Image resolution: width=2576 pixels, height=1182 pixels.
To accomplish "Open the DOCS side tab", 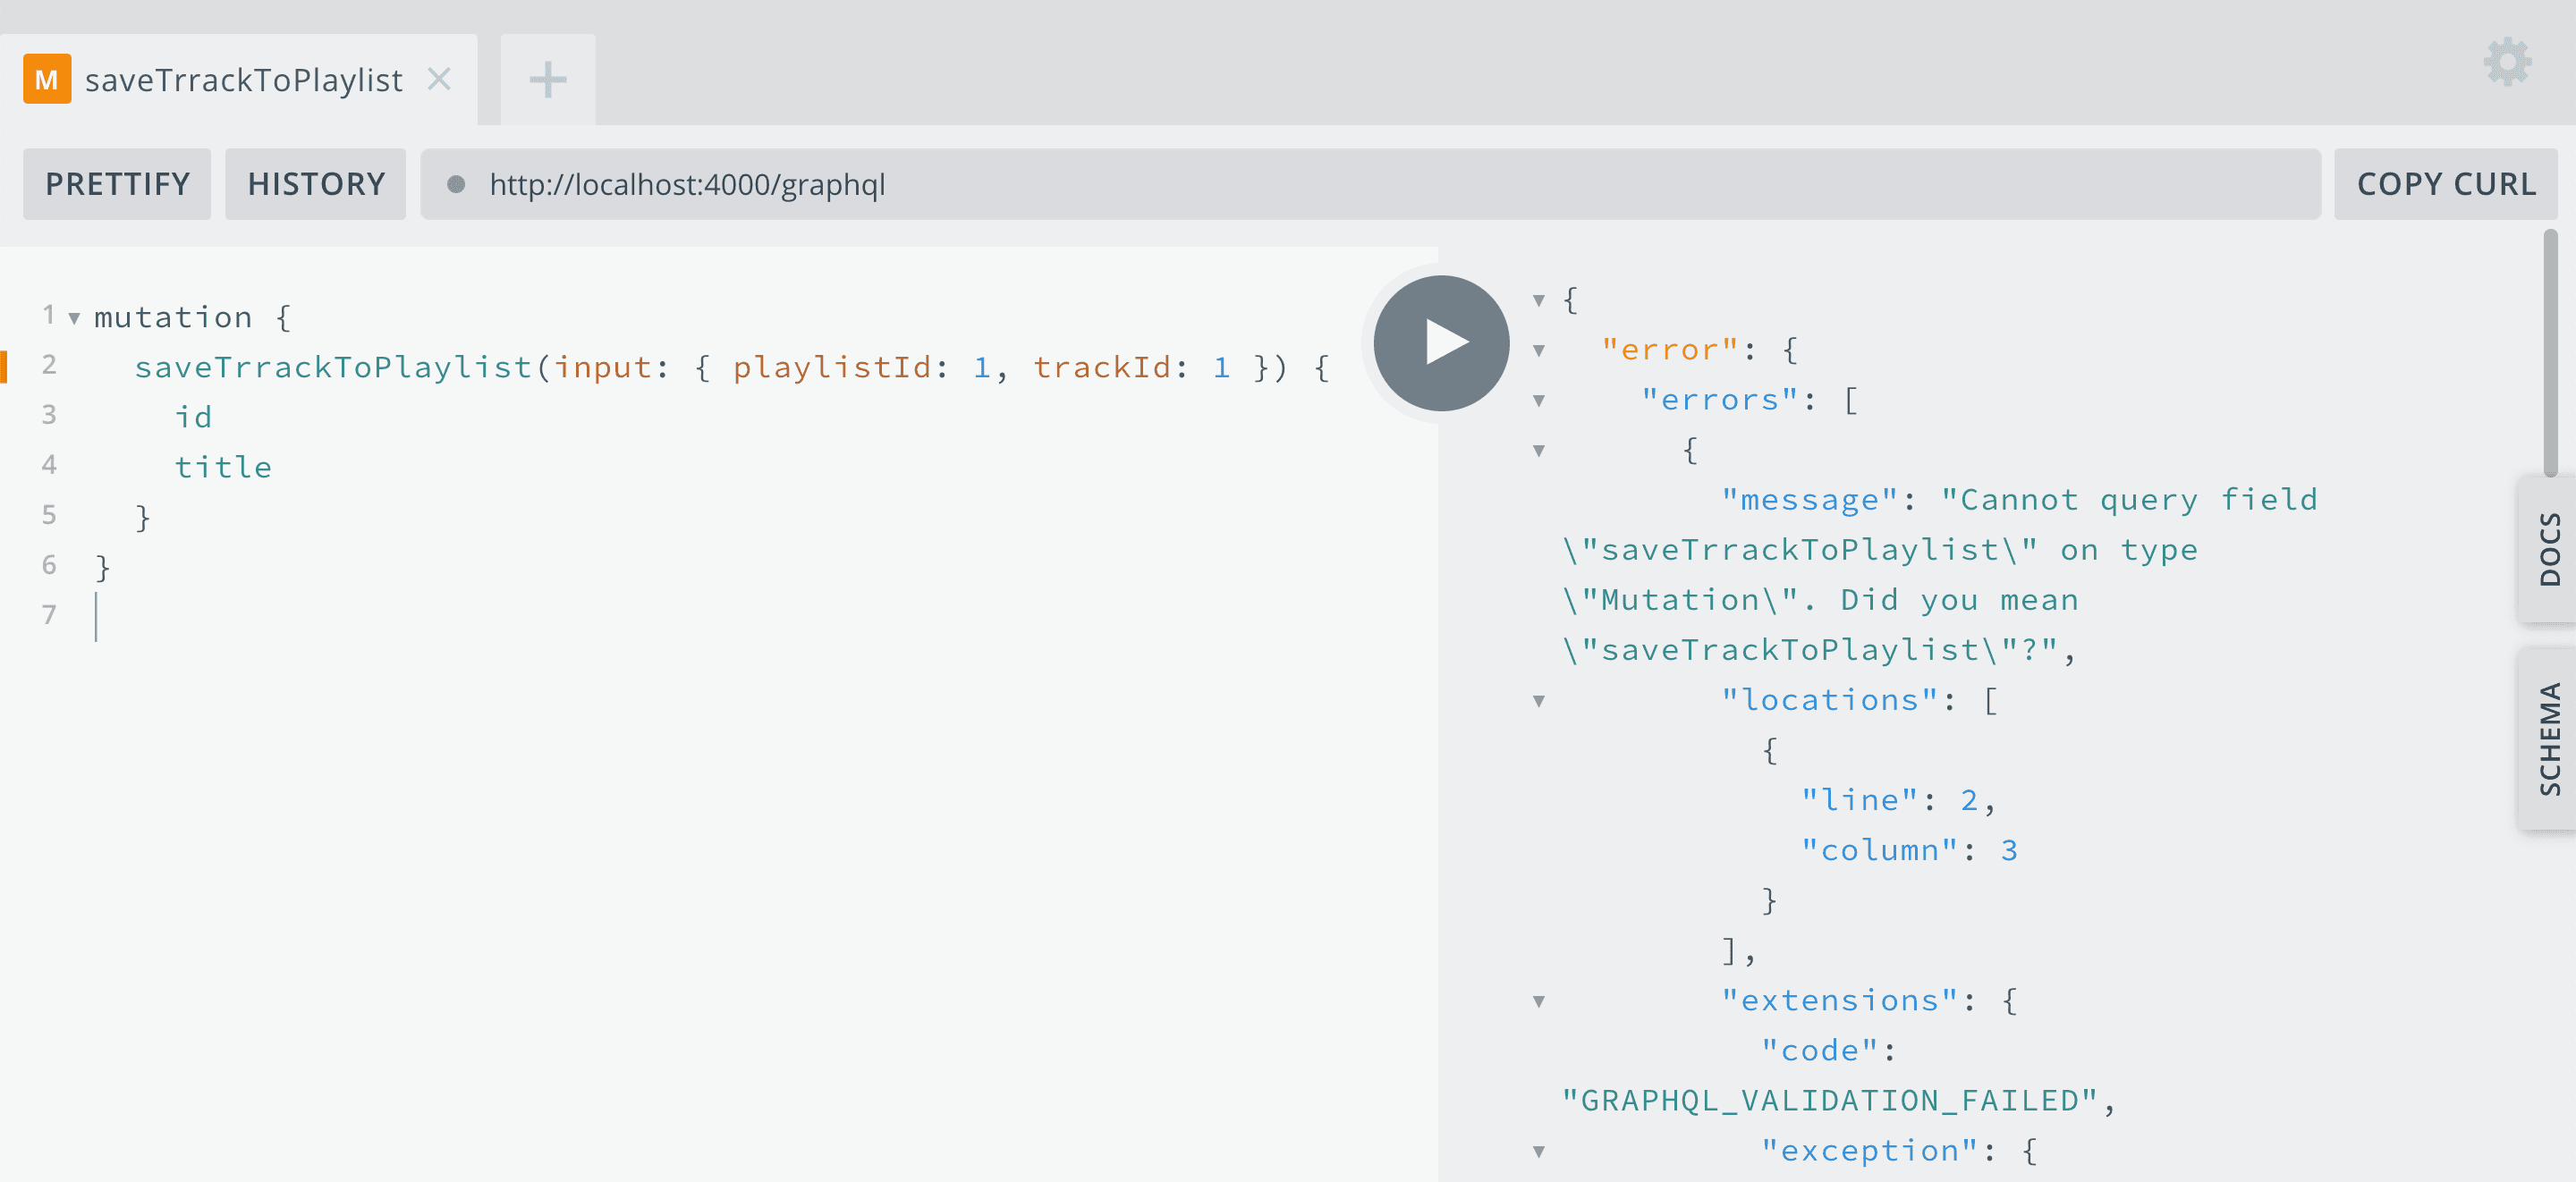I will (x=2549, y=549).
